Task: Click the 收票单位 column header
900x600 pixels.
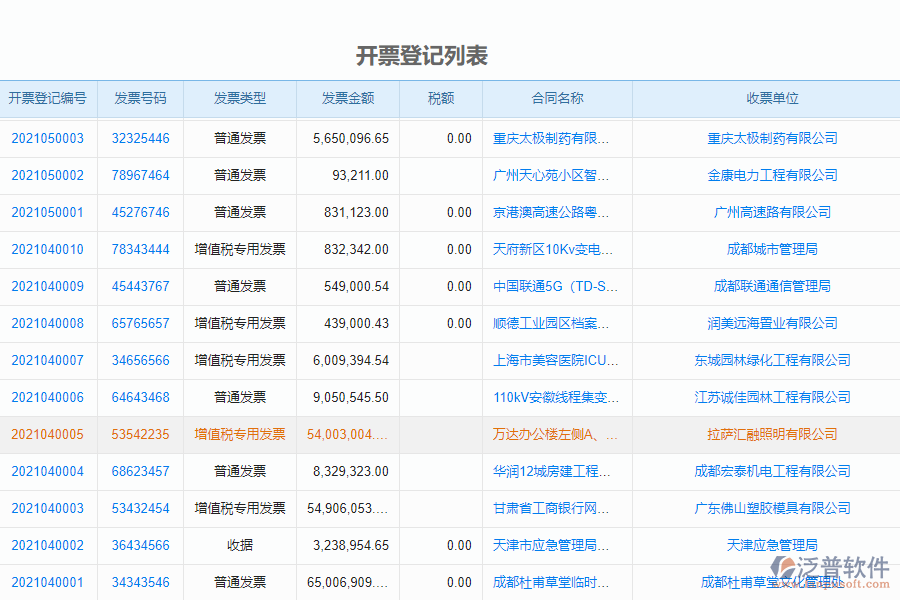Action: [x=773, y=98]
